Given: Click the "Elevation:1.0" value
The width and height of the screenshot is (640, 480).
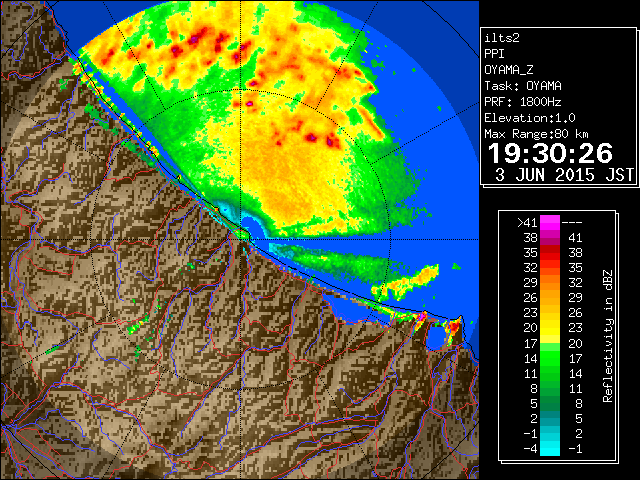Looking at the screenshot, I should coord(530,118).
